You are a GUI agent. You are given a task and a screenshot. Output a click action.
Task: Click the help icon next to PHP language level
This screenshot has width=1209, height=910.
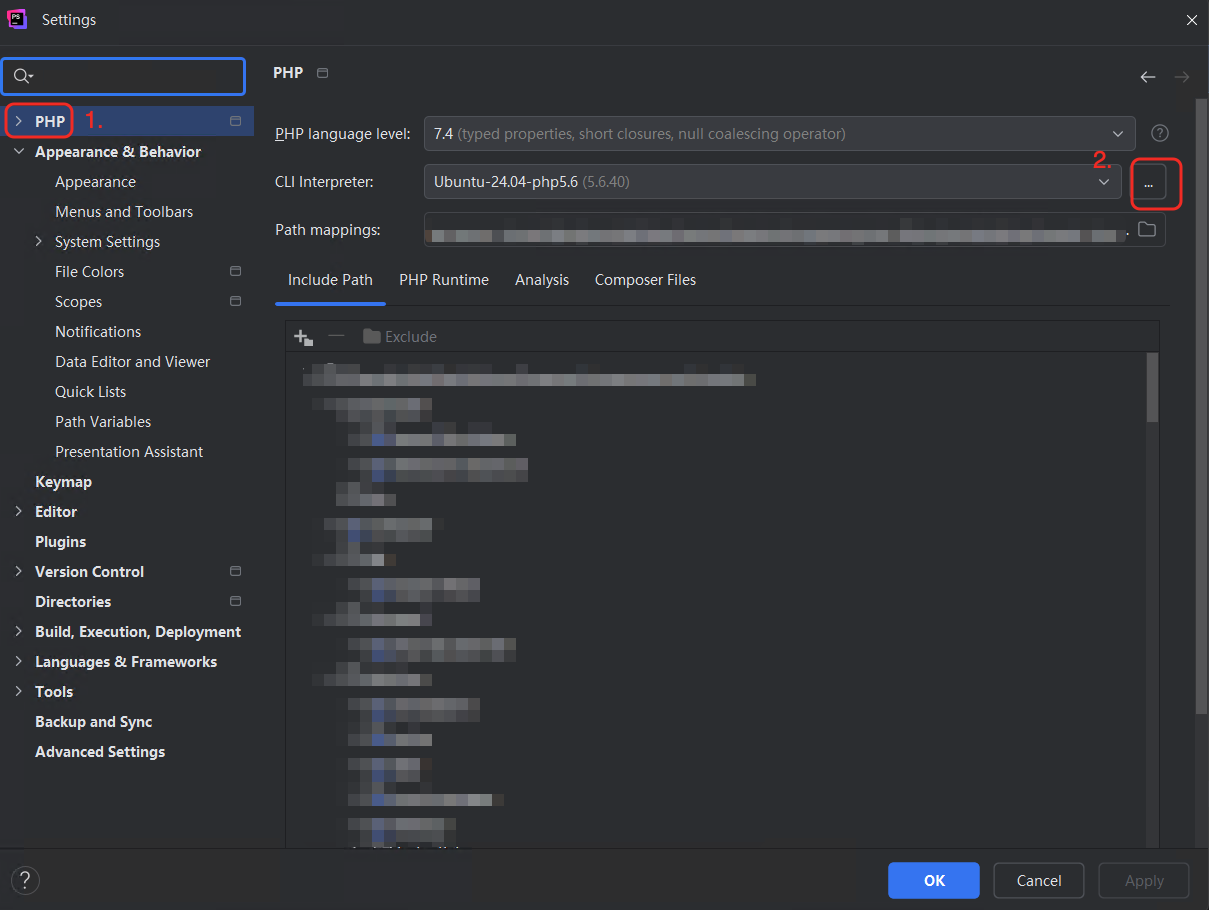coord(1159,133)
